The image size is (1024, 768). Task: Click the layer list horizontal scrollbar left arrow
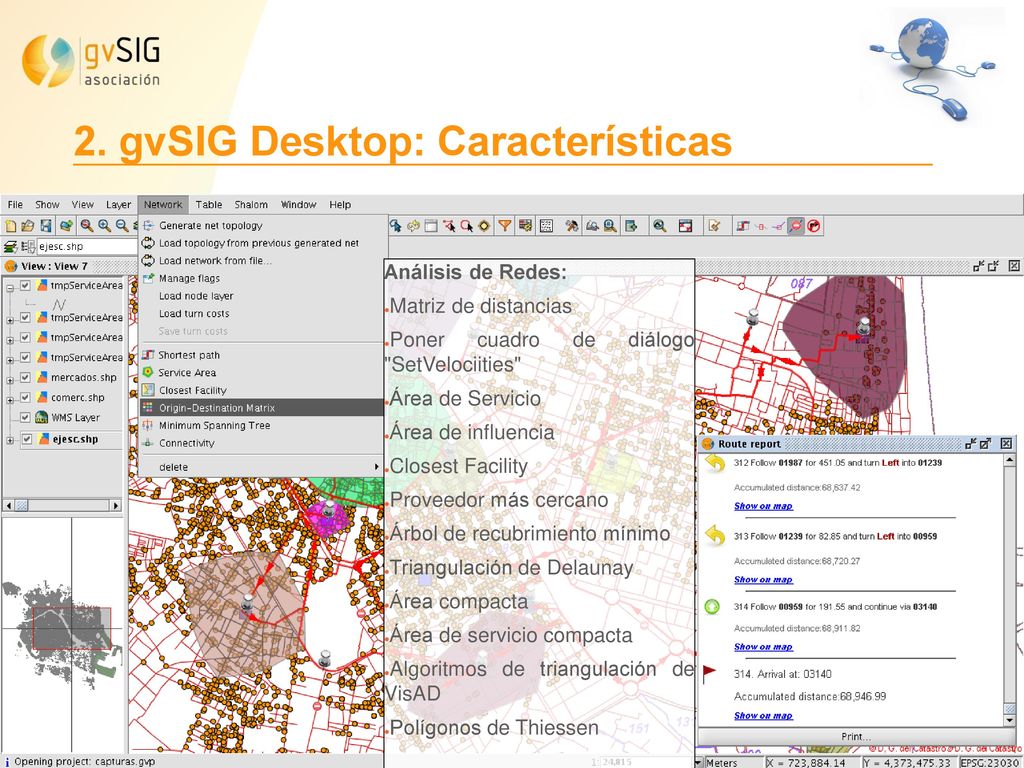pos(8,505)
